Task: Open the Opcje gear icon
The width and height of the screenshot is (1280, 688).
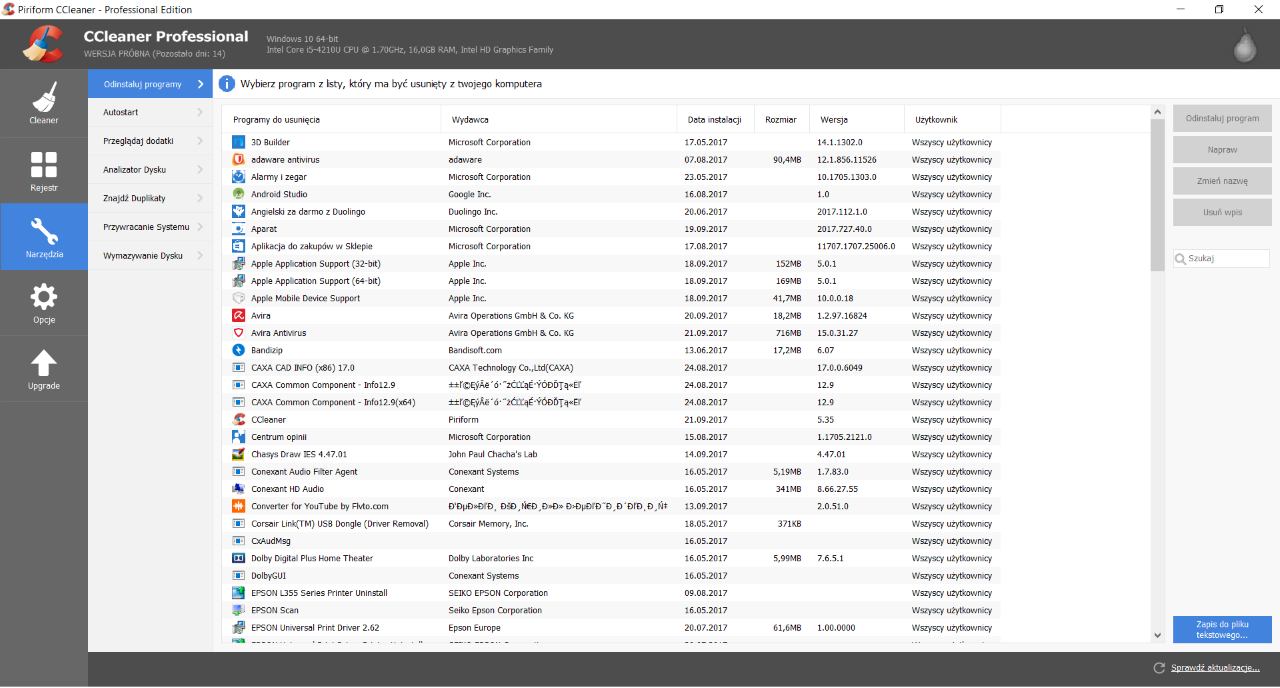Action: point(43,297)
